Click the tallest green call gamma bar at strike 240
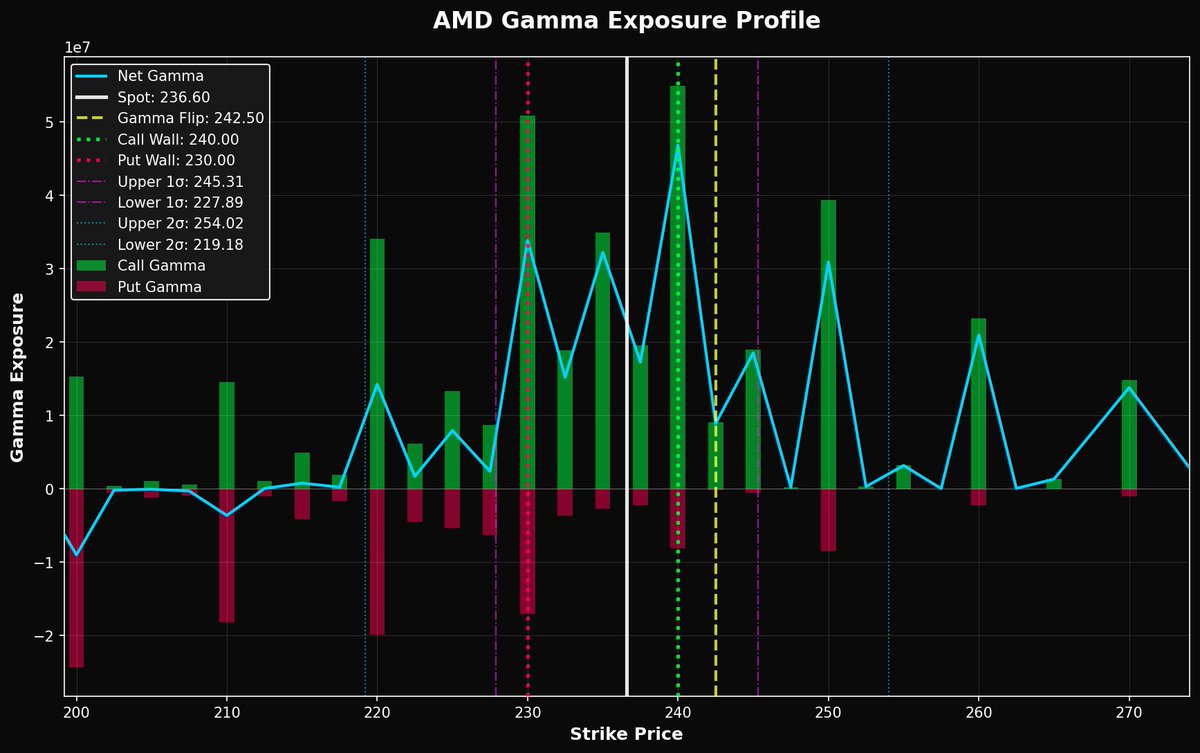 click(678, 287)
